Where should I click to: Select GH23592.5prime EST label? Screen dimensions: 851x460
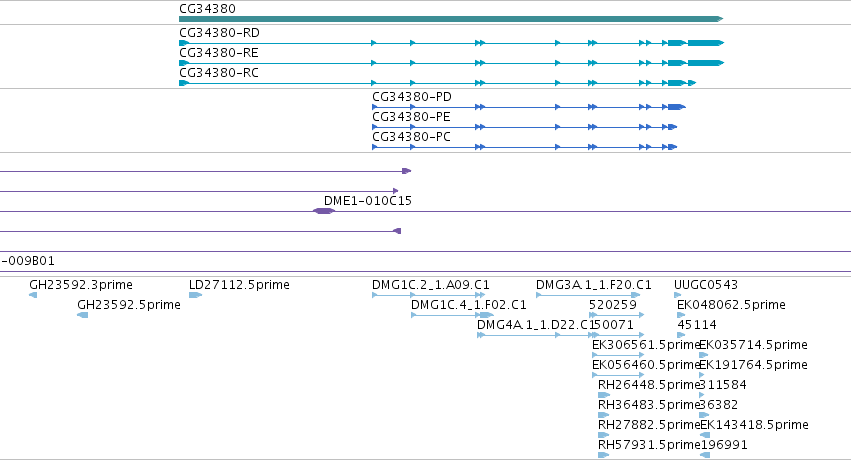pos(129,305)
